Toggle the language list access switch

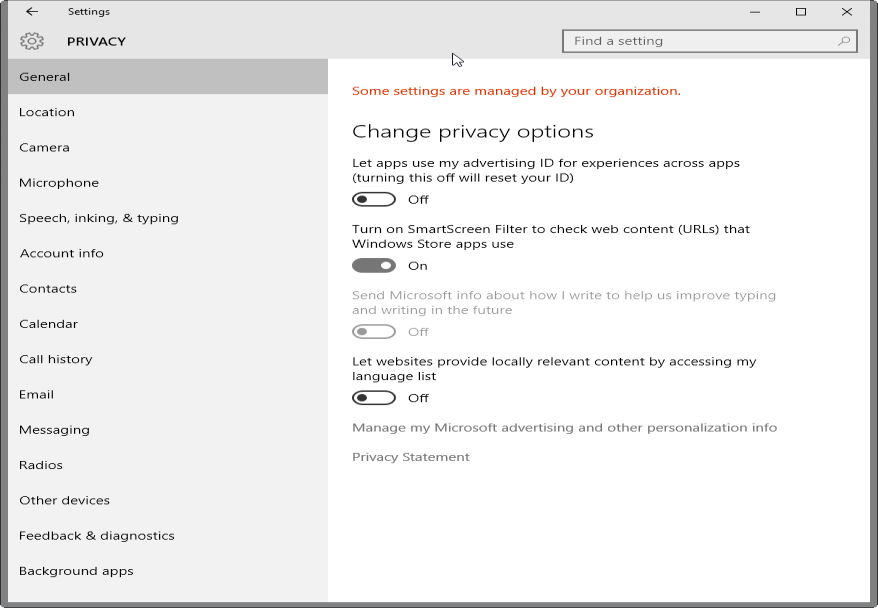pos(374,397)
